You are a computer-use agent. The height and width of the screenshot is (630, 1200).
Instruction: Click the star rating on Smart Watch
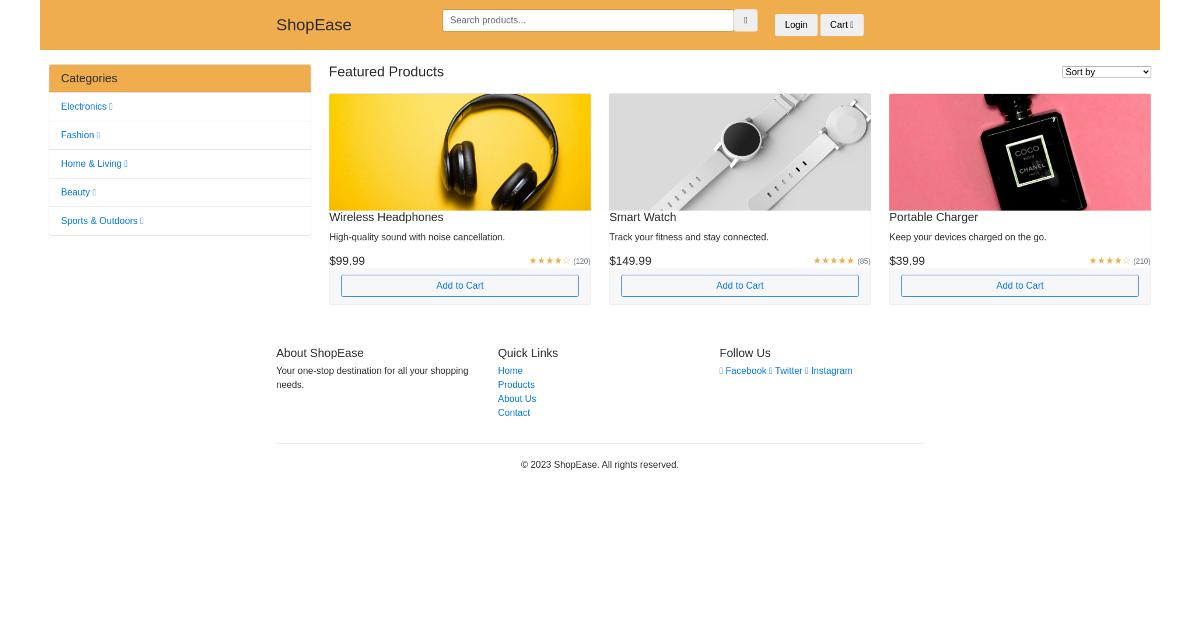click(833, 260)
